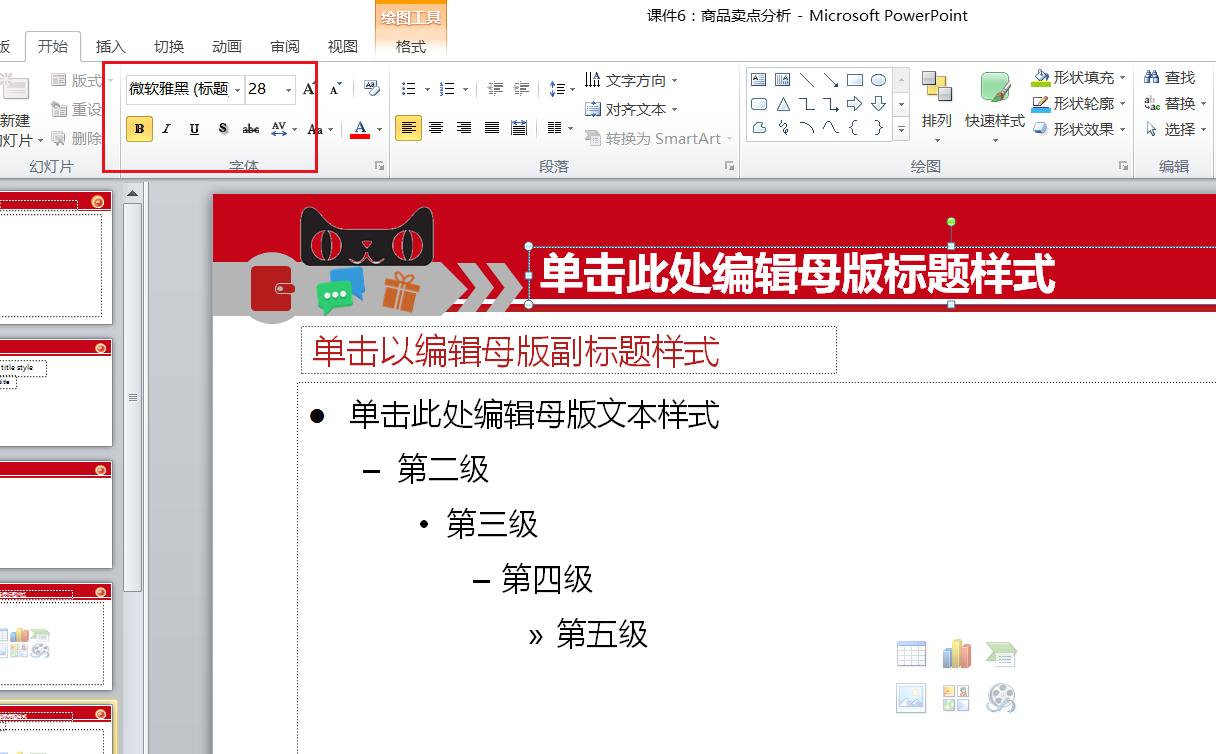Switch to the 动画 animations tab

coord(227,46)
